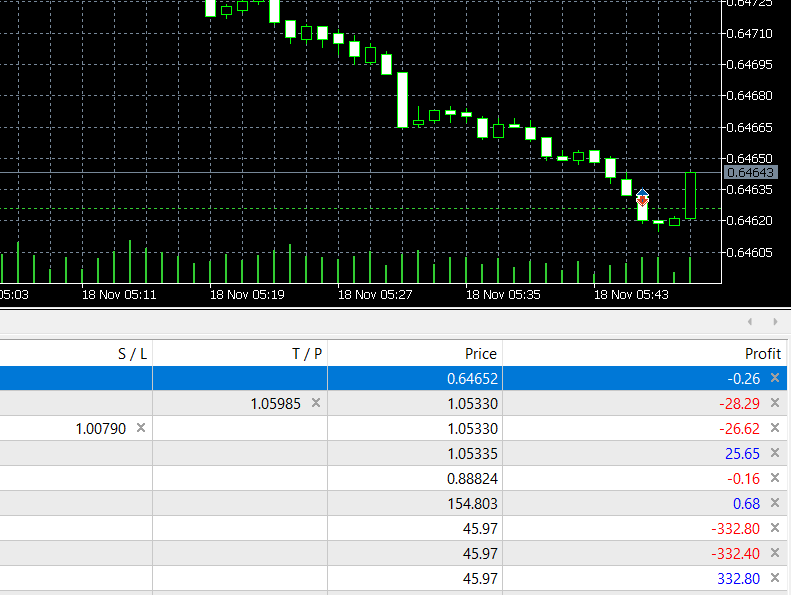Remove the 1.00790 stop loss level

pos(141,427)
